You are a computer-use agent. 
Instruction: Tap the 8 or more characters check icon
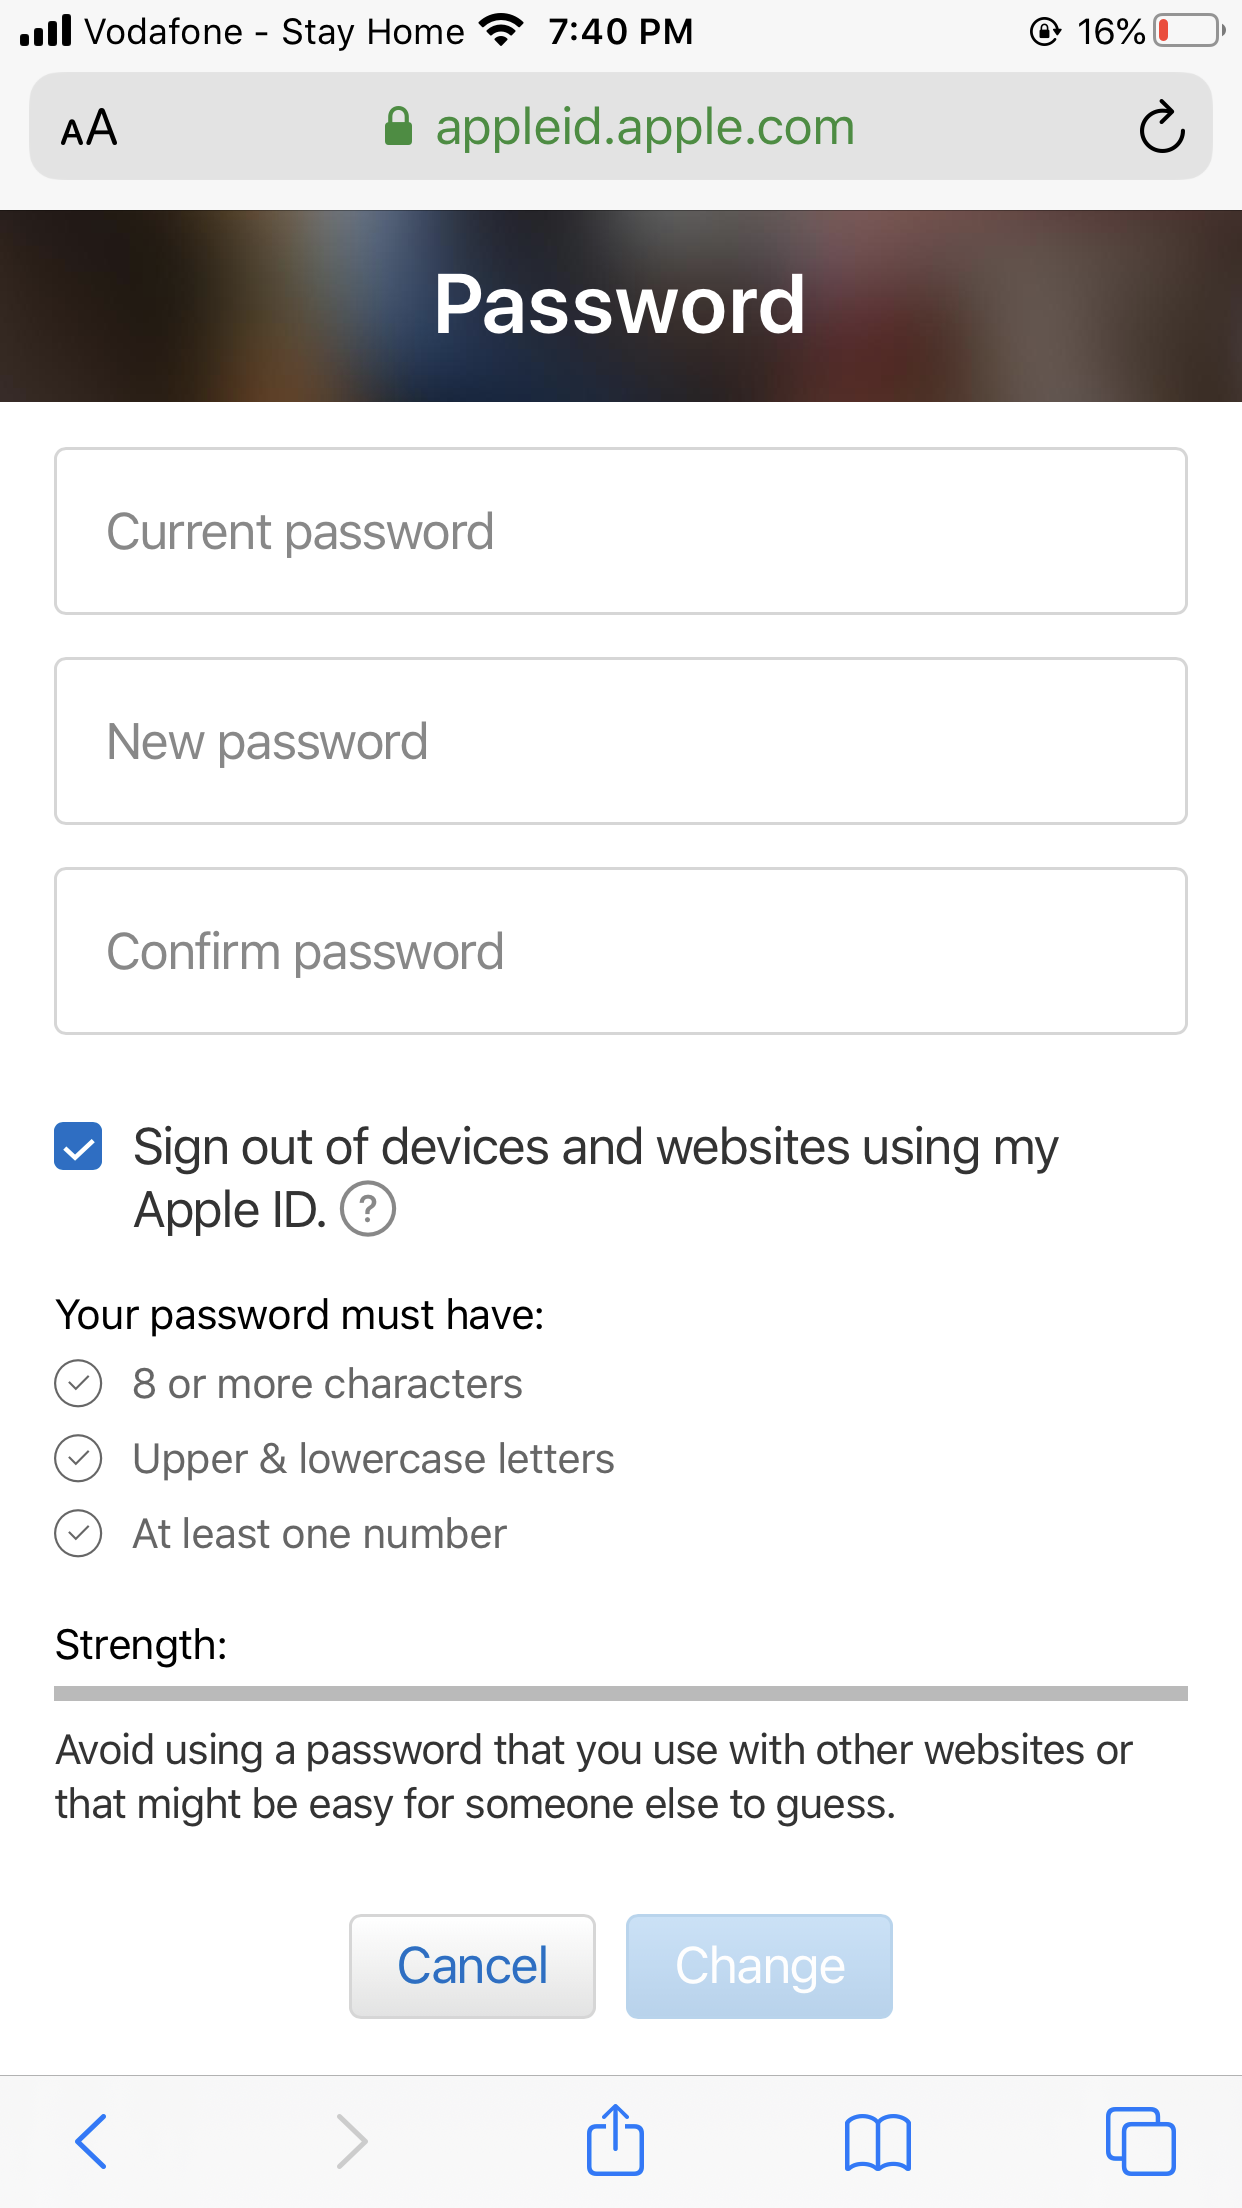78,1384
